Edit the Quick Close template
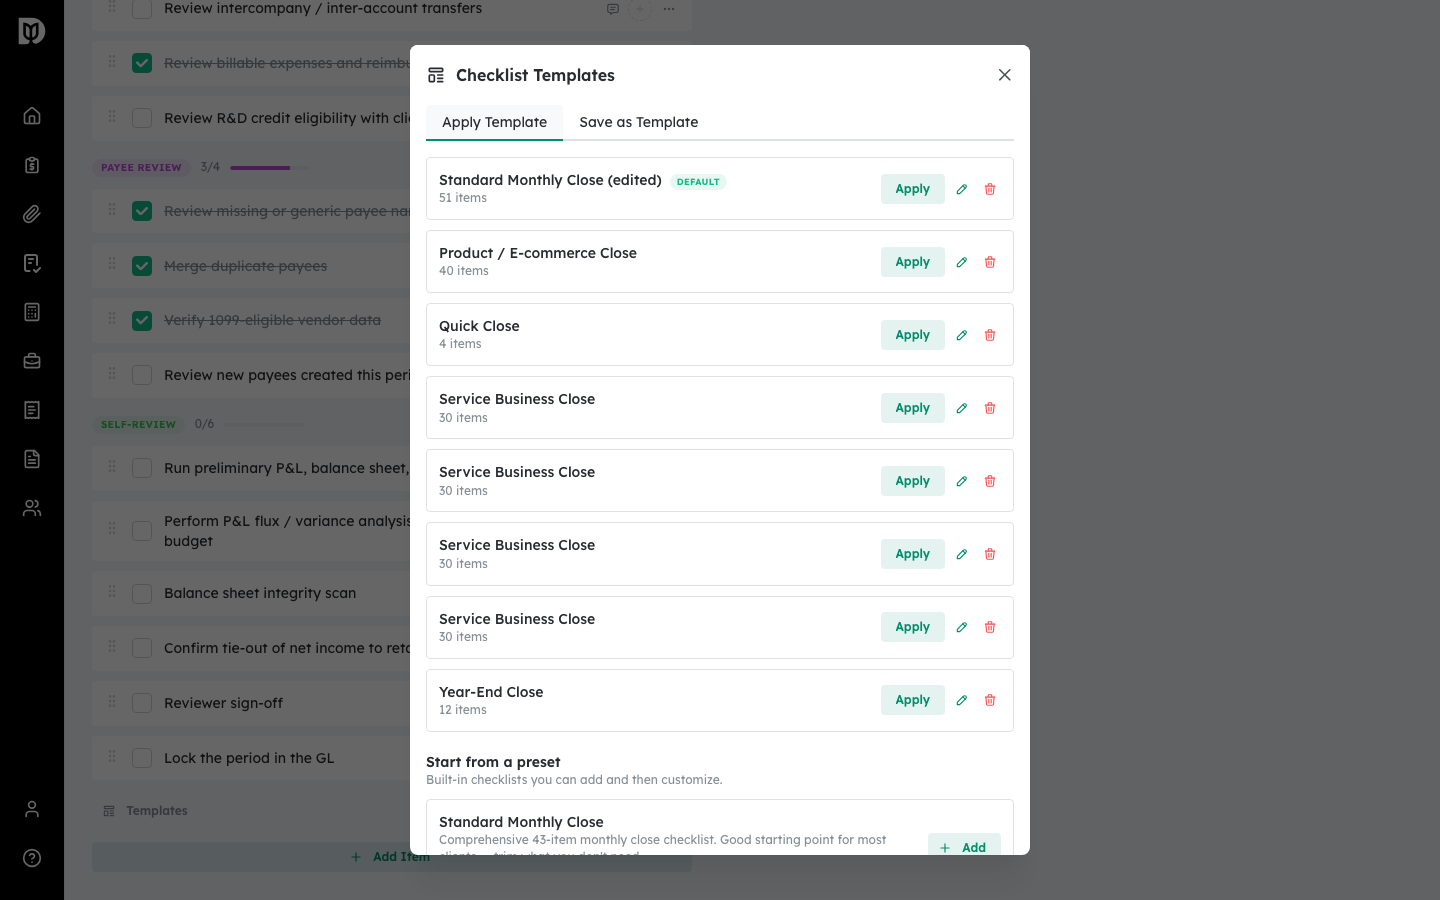Image resolution: width=1440 pixels, height=900 pixels. 962,335
